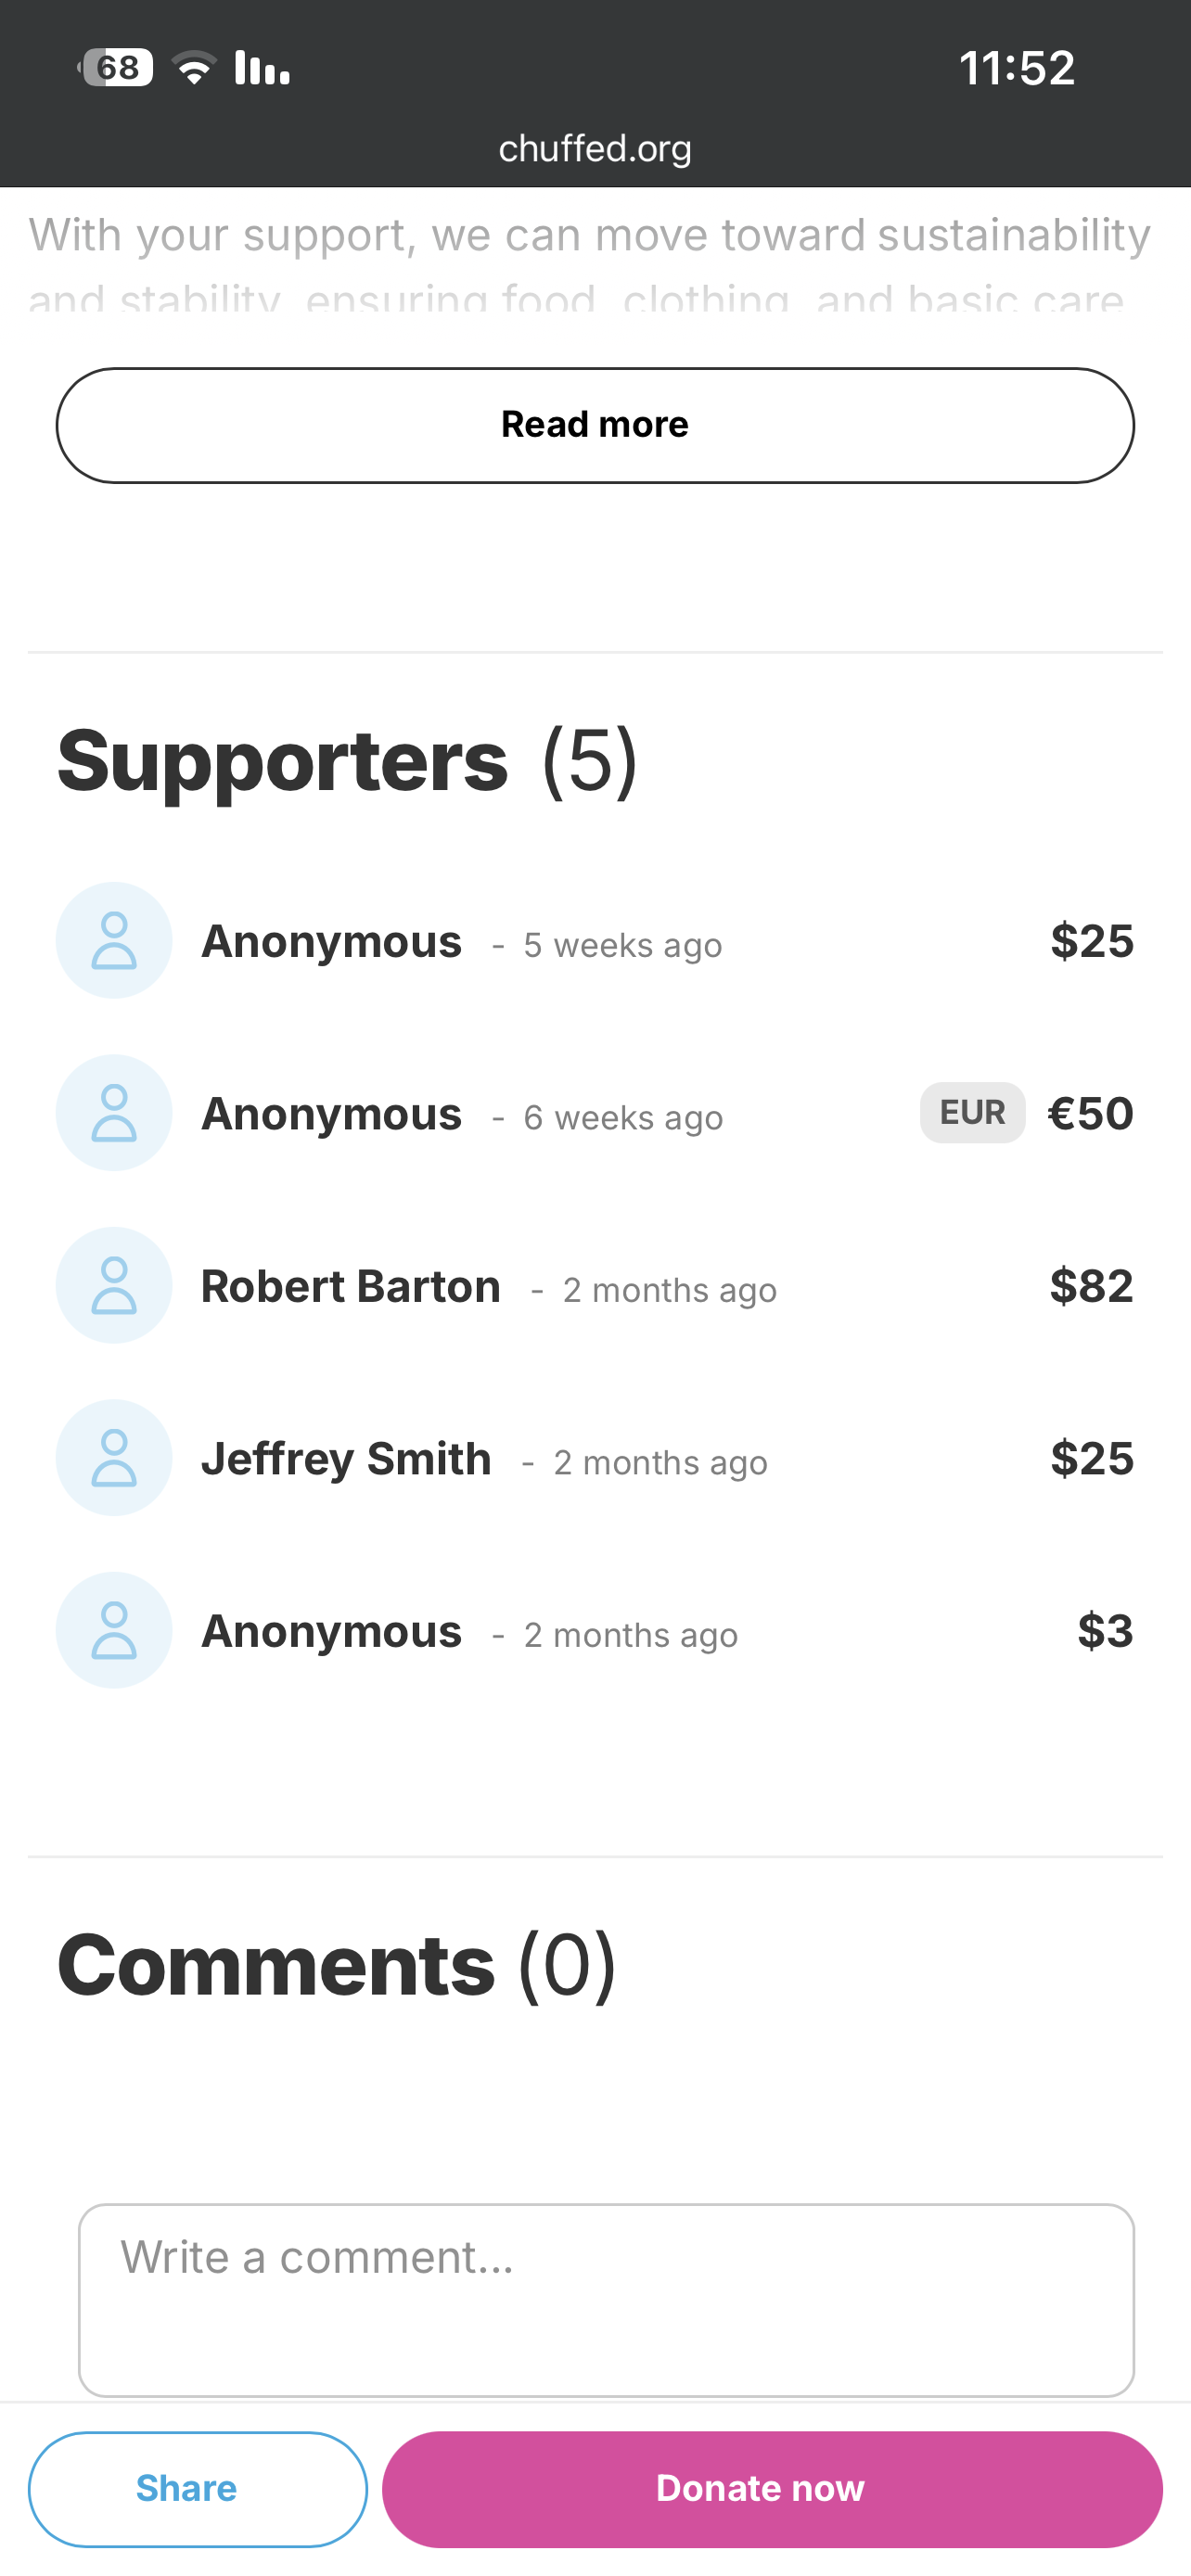Tap Jeffrey Smith's profile avatar icon
This screenshot has height=2576, width=1191.
click(114, 1458)
